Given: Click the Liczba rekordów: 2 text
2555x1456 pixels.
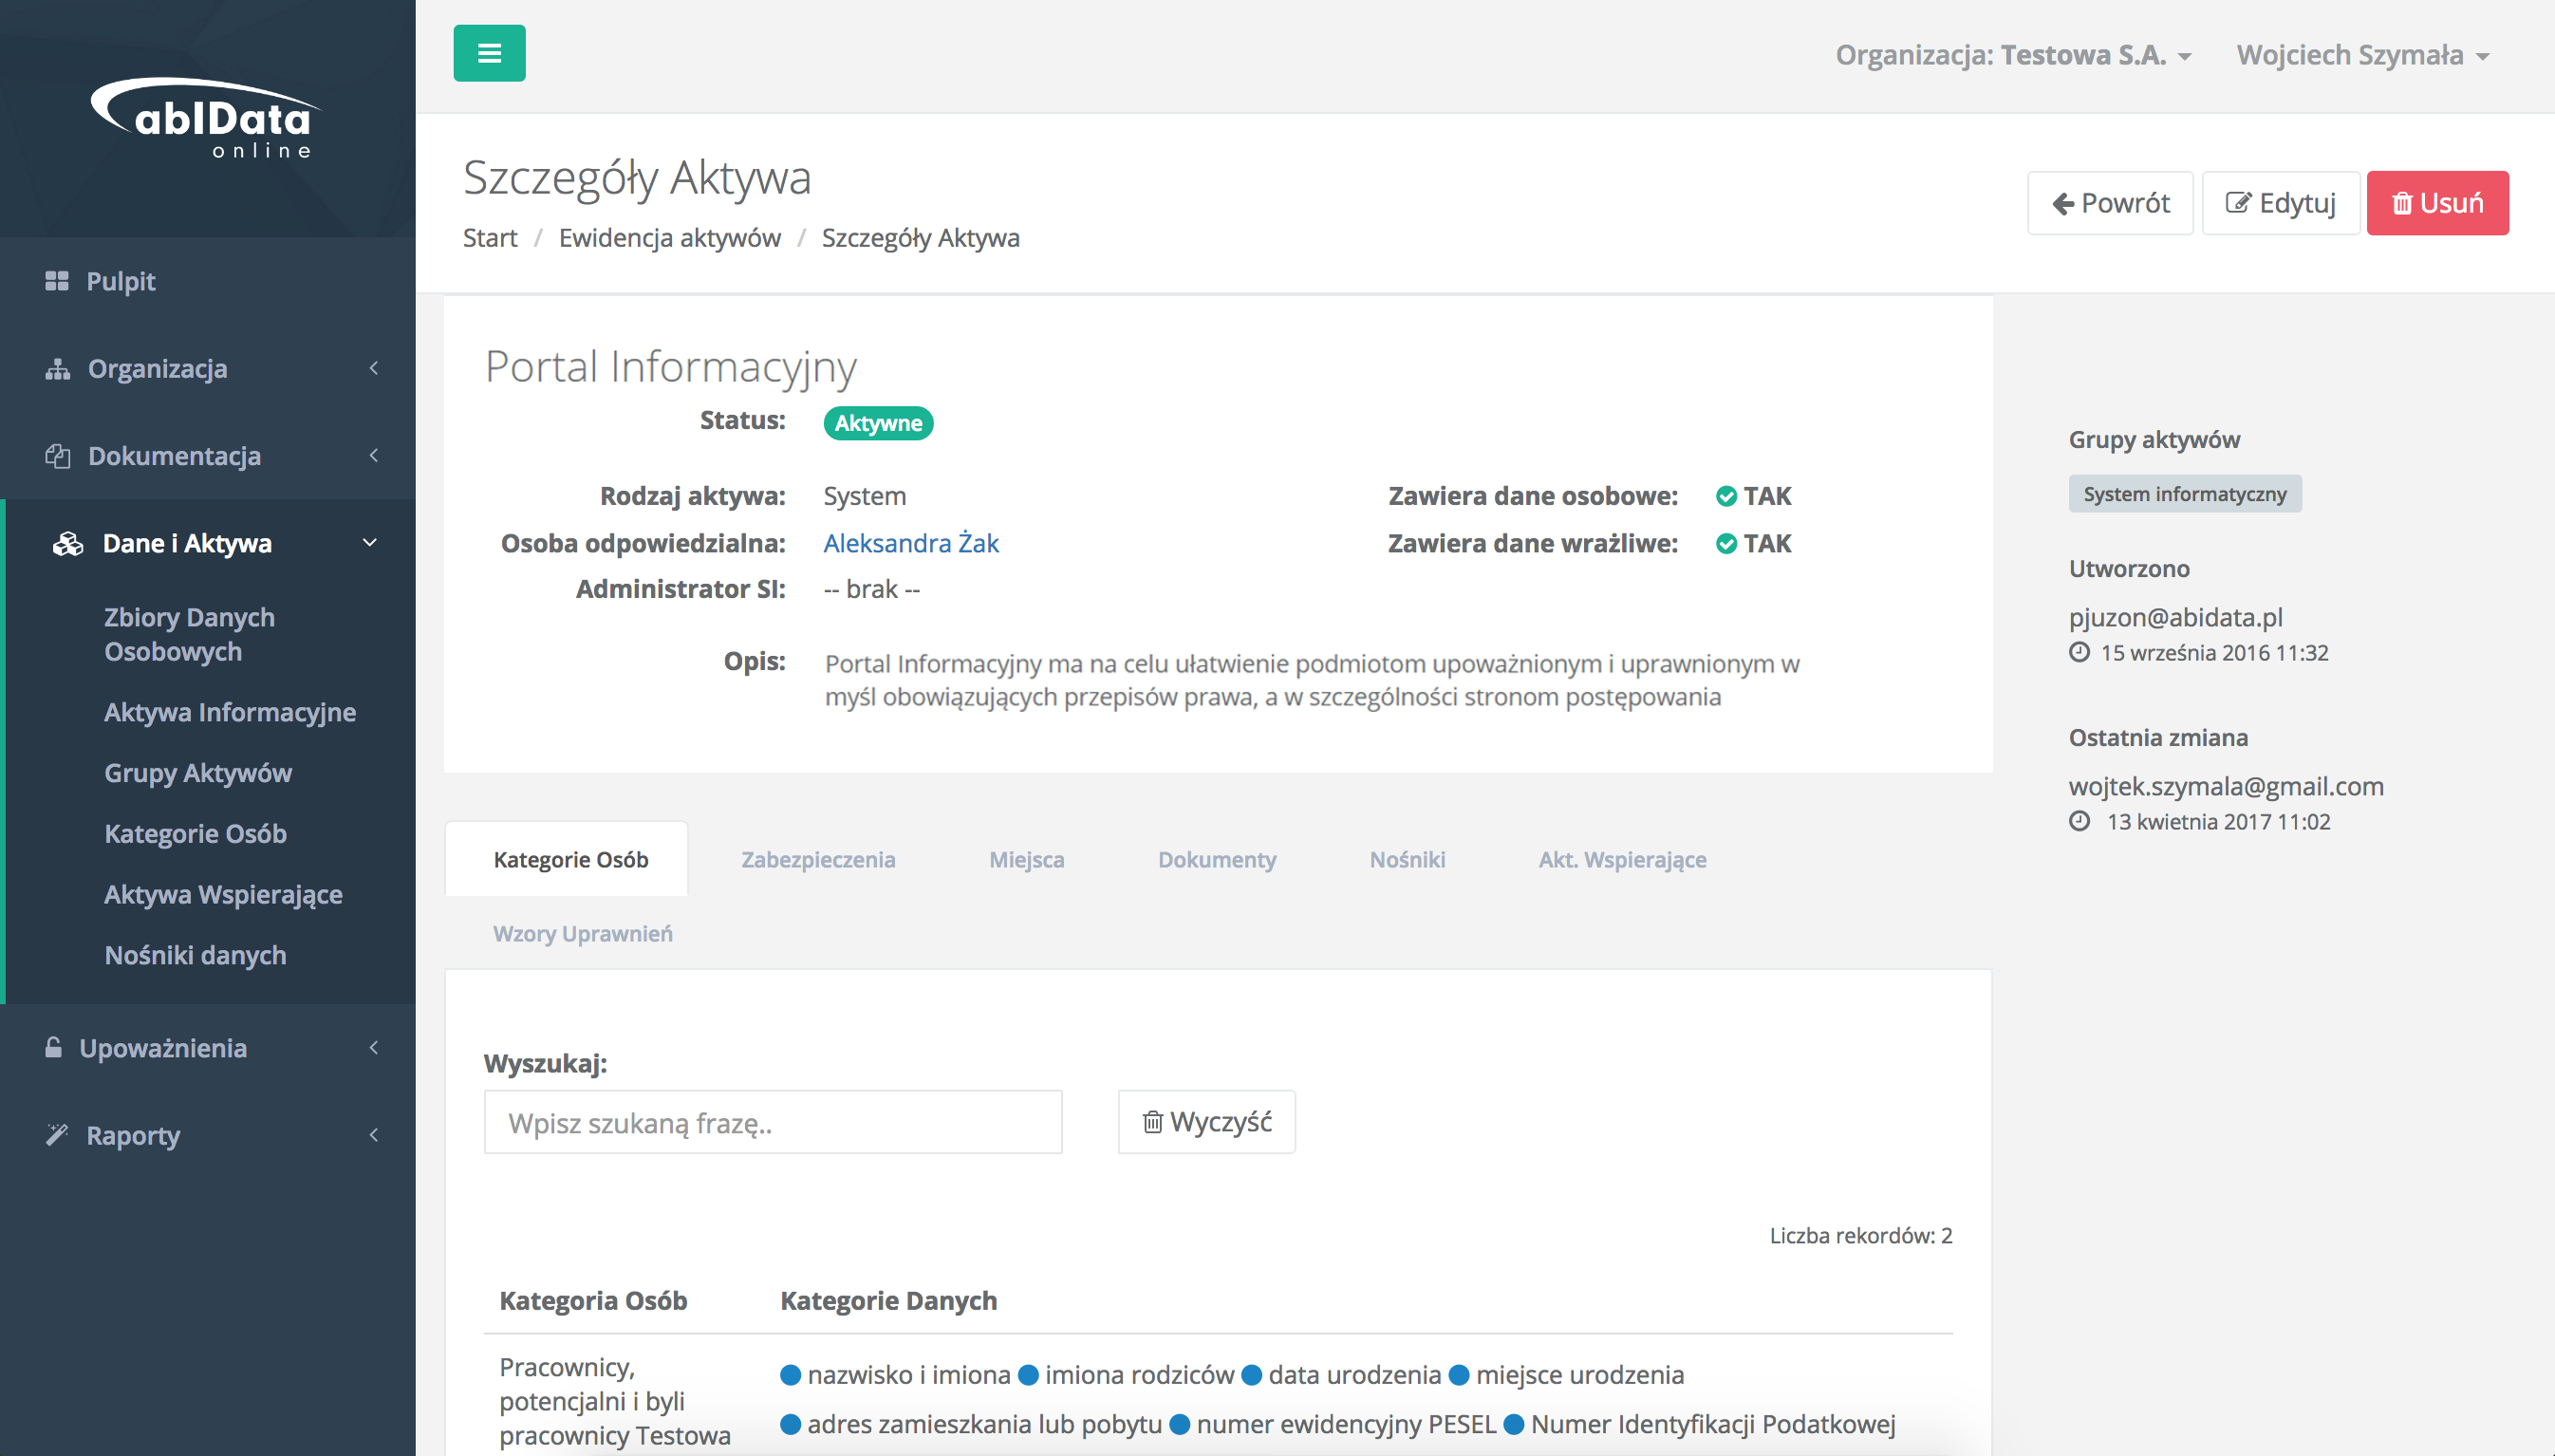Looking at the screenshot, I should click(1860, 1236).
